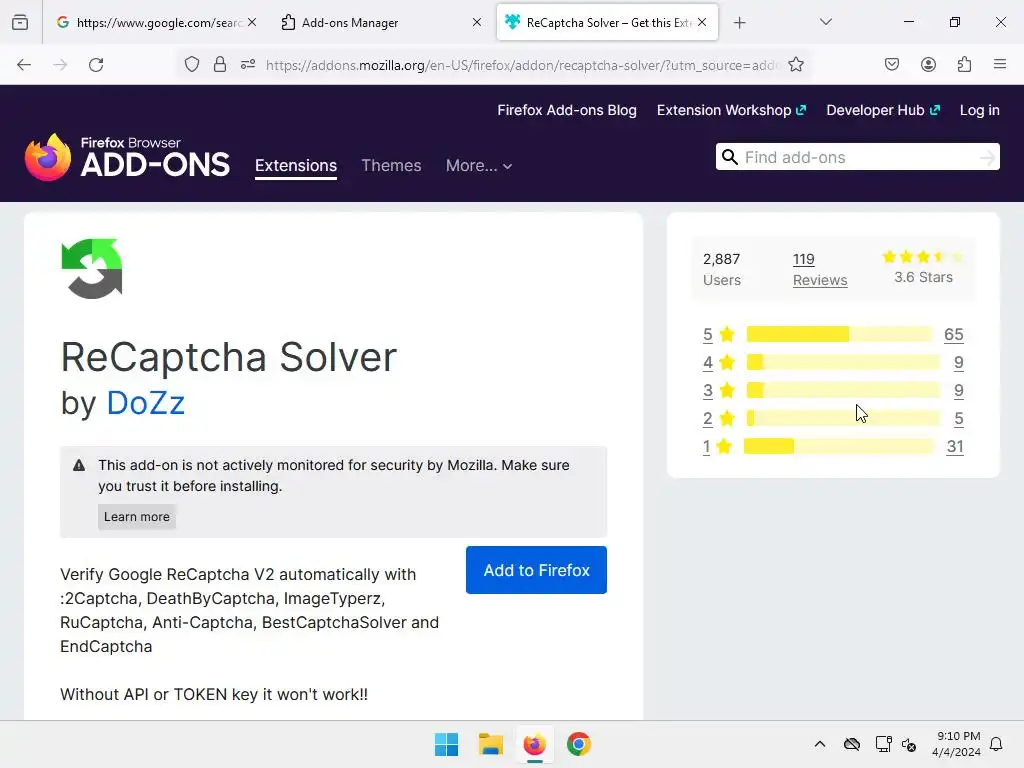The image size is (1024, 768).
Task: Close the Add-ons Manager tab
Action: click(477, 22)
